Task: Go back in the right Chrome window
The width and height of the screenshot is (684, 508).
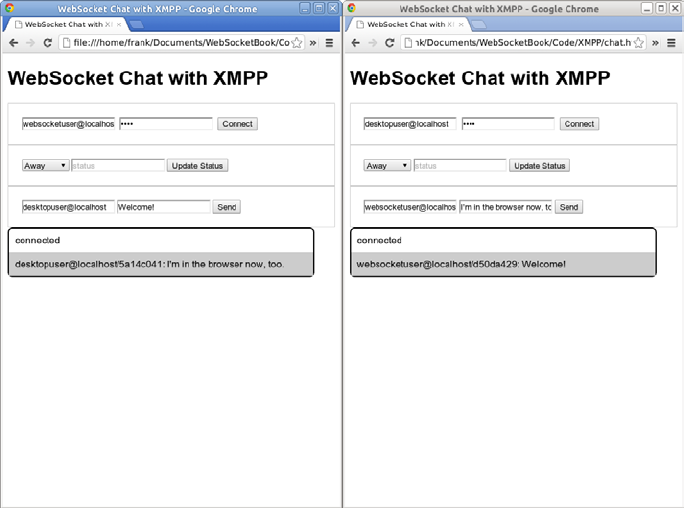Action: [356, 43]
